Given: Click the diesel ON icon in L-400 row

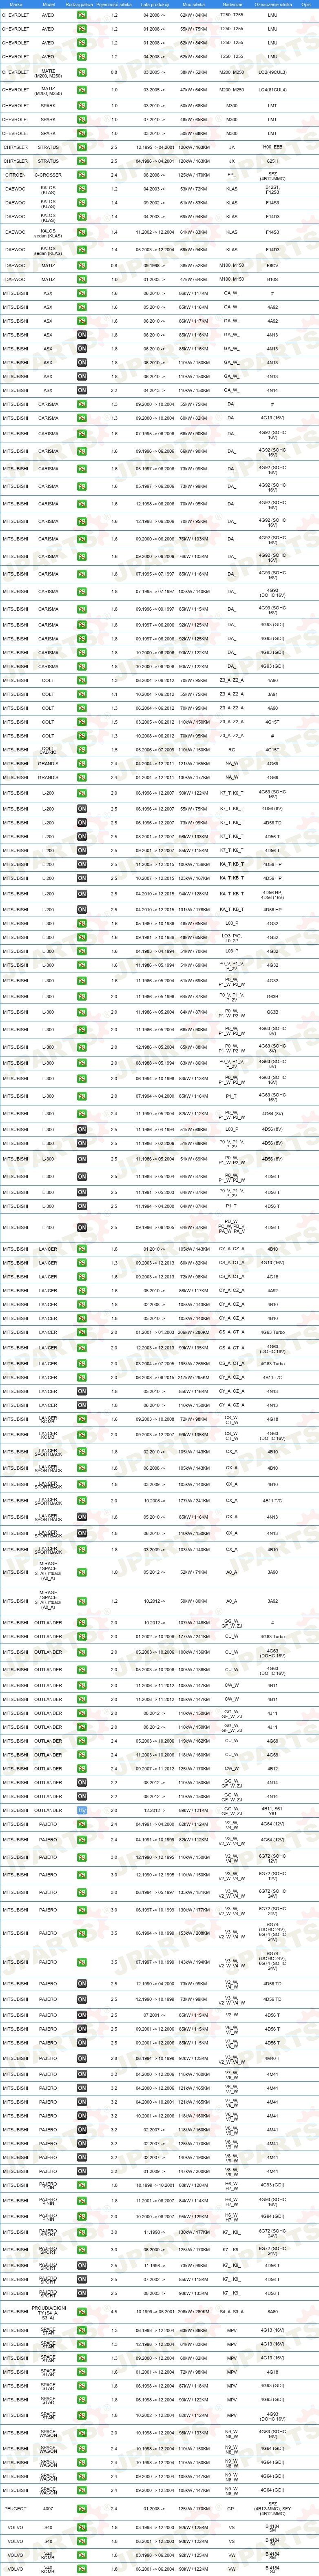Looking at the screenshot, I should (x=82, y=1227).
